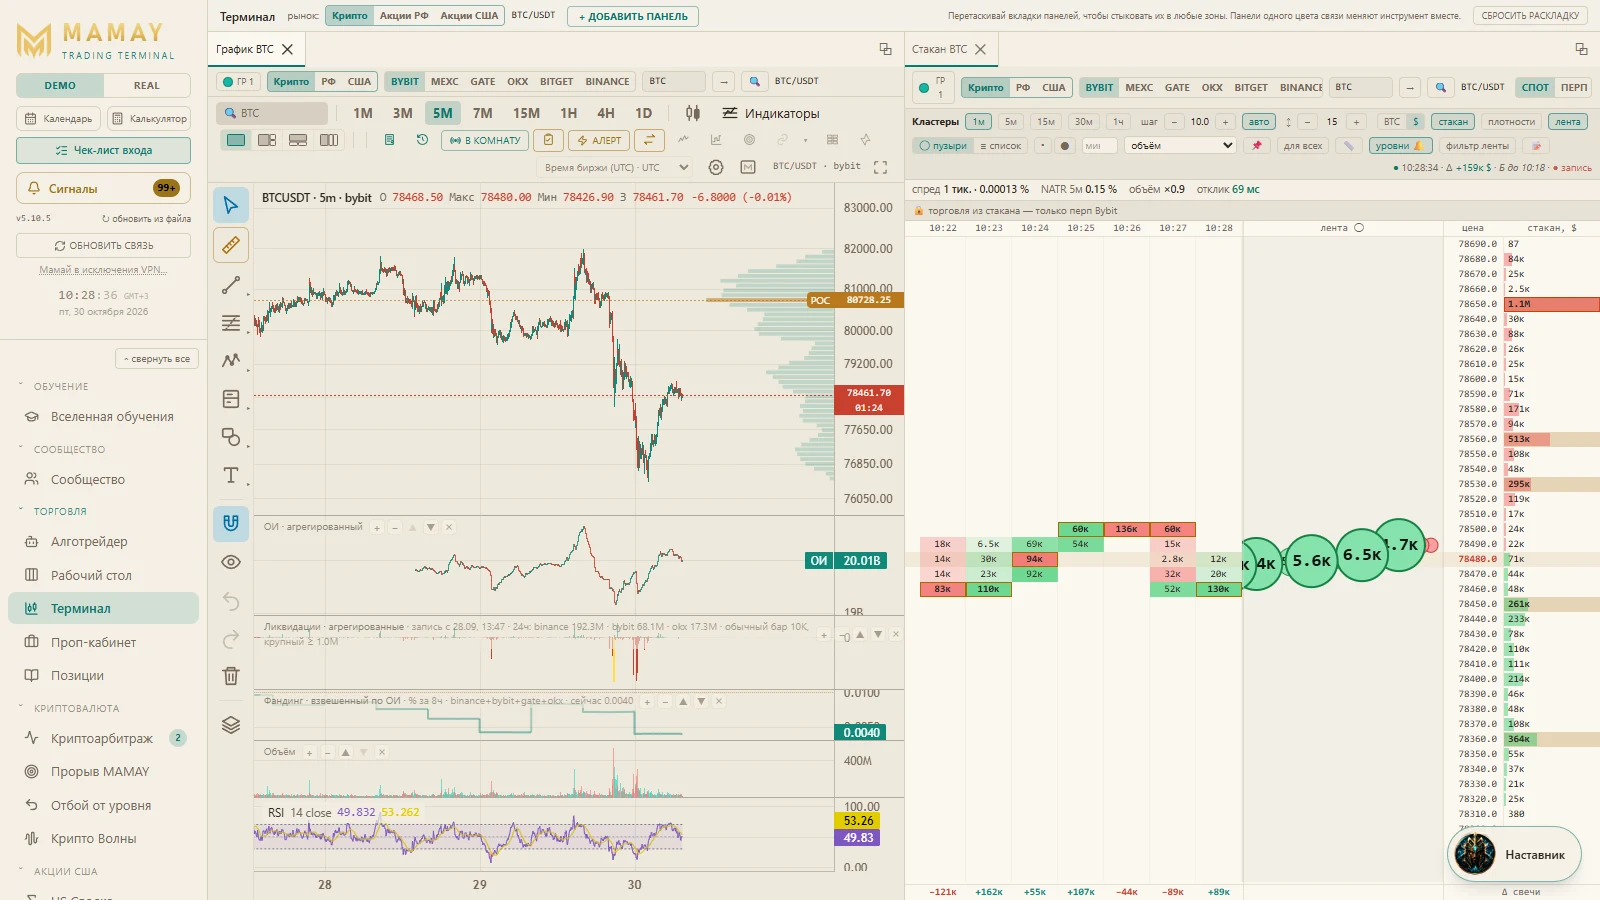Screen dimensions: 1600x900
Task: Open the объём cluster metric dropdown
Action: tap(1181, 146)
